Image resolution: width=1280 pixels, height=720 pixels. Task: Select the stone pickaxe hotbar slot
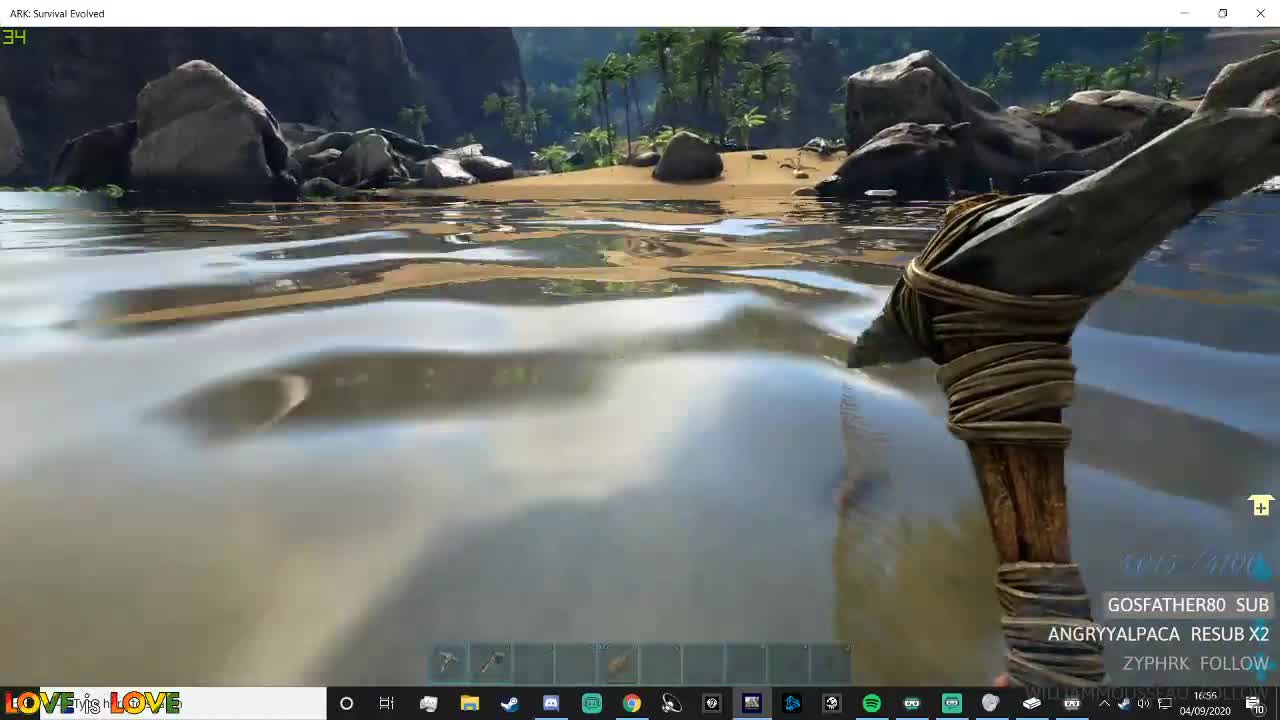click(449, 662)
